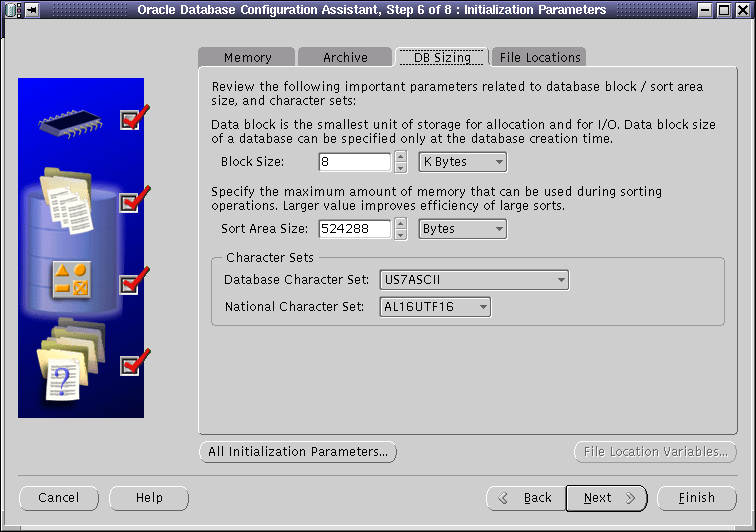The image size is (756, 532).
Task: Click the question mark help folders icon
Action: click(70, 359)
